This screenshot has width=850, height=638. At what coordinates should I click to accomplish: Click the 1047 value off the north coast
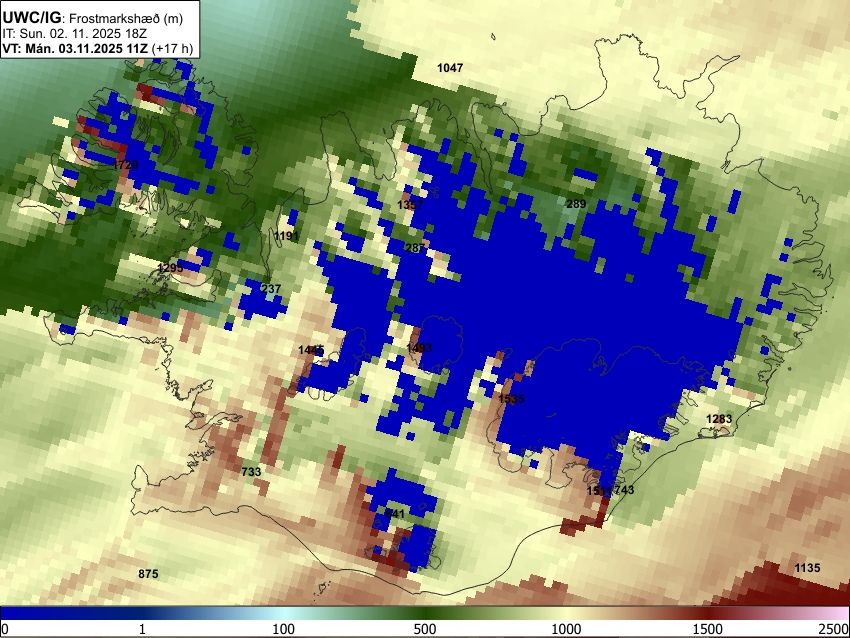[450, 68]
